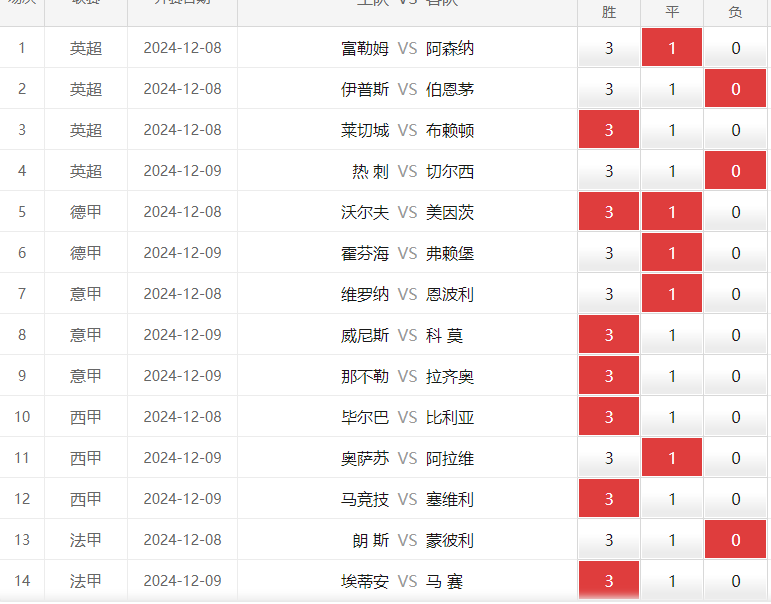771x604 pixels.
Task: Select win 3 for 维罗纳 VS 恩波利
Action: (x=609, y=293)
